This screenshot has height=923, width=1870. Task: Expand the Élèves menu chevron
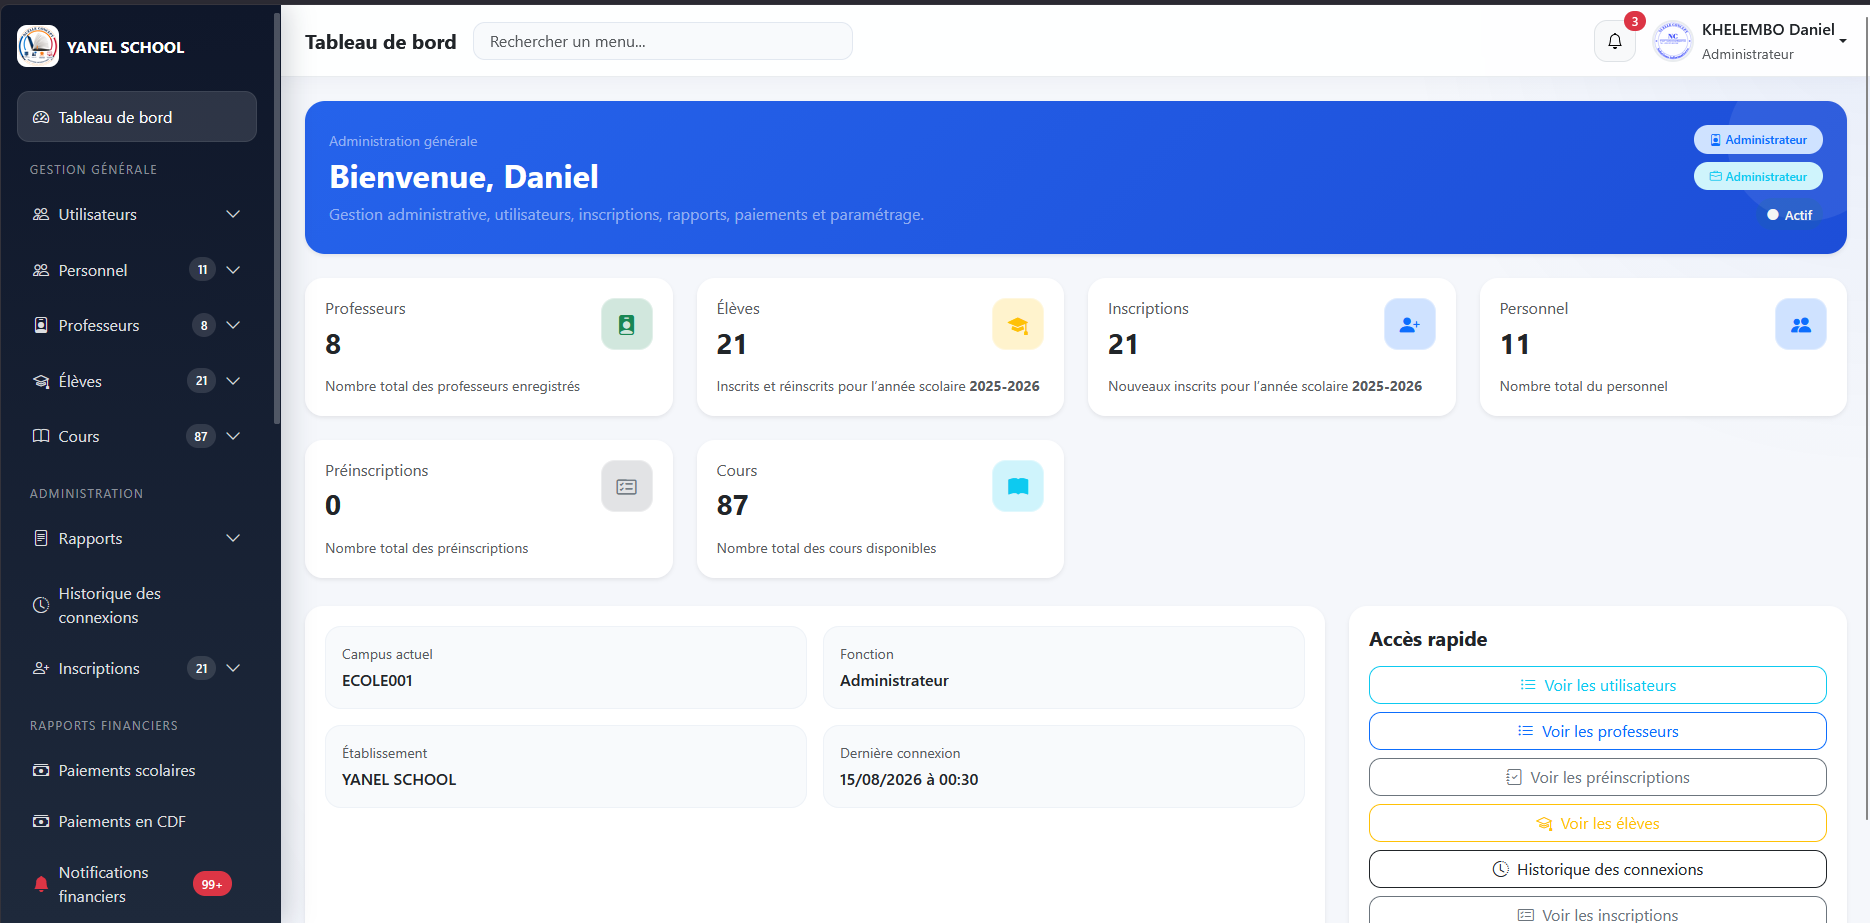pyautogui.click(x=233, y=381)
